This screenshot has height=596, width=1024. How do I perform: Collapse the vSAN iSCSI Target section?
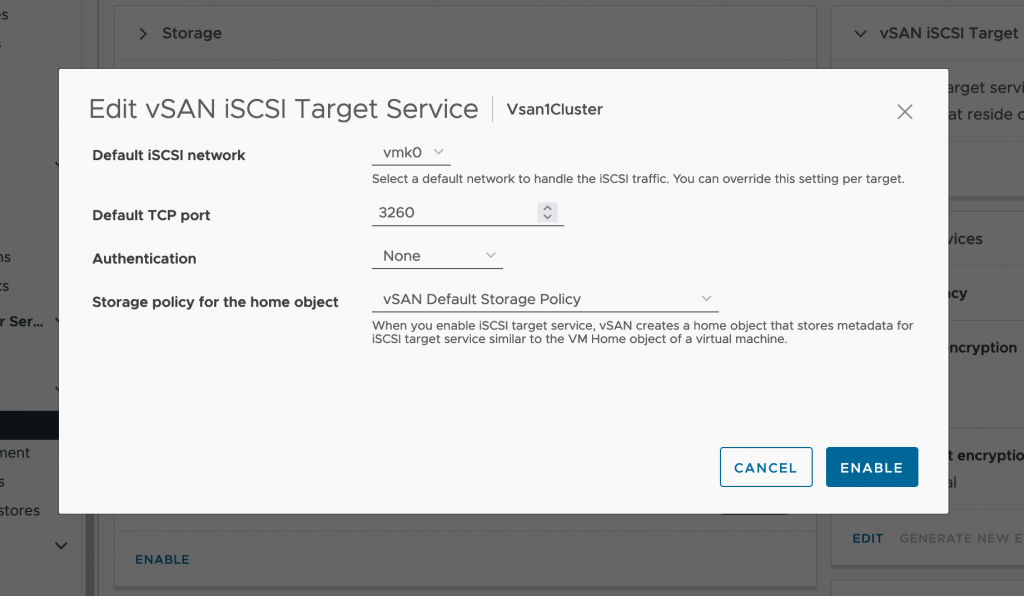(x=861, y=33)
